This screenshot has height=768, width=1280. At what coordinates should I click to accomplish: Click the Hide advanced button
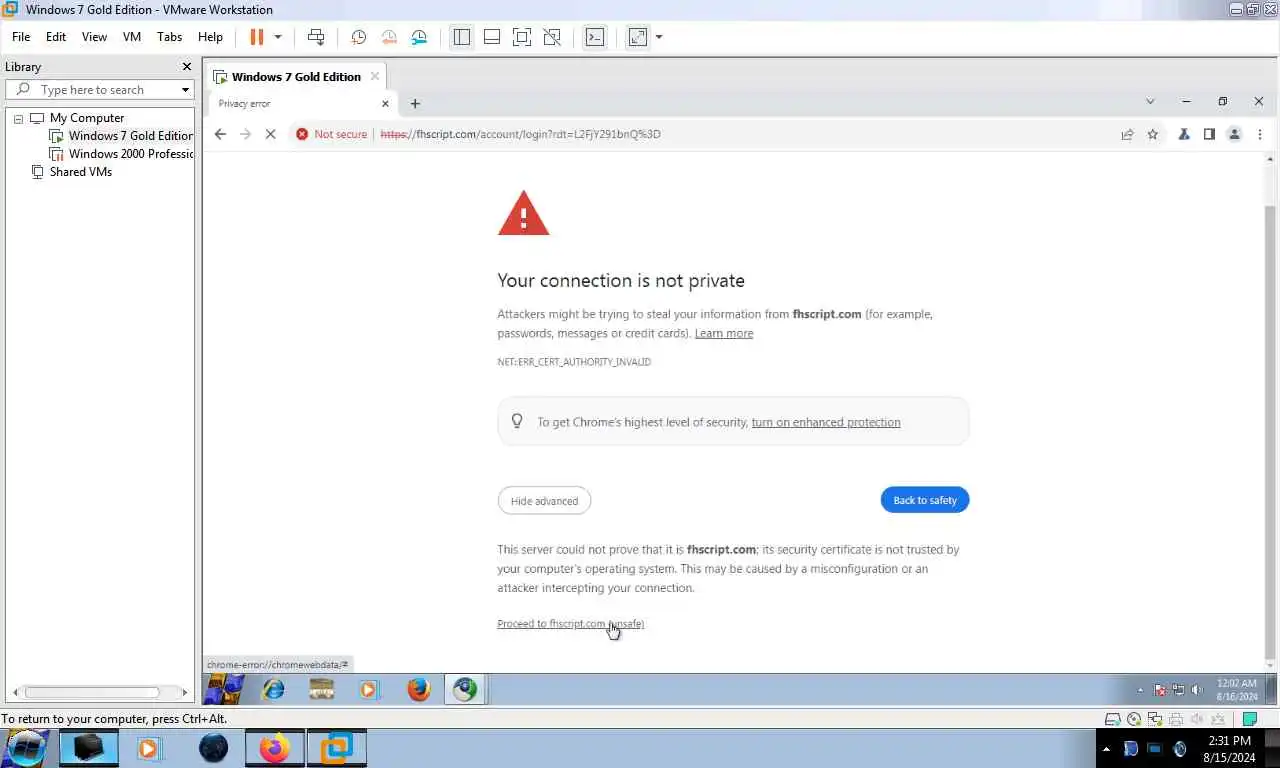point(544,501)
